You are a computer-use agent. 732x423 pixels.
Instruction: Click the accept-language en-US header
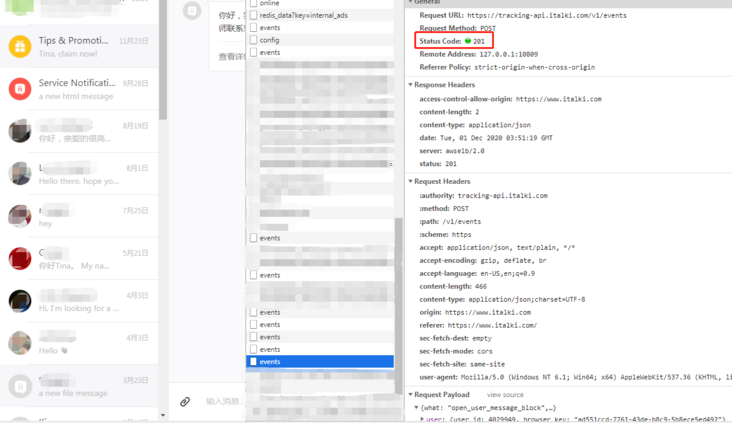click(477, 274)
